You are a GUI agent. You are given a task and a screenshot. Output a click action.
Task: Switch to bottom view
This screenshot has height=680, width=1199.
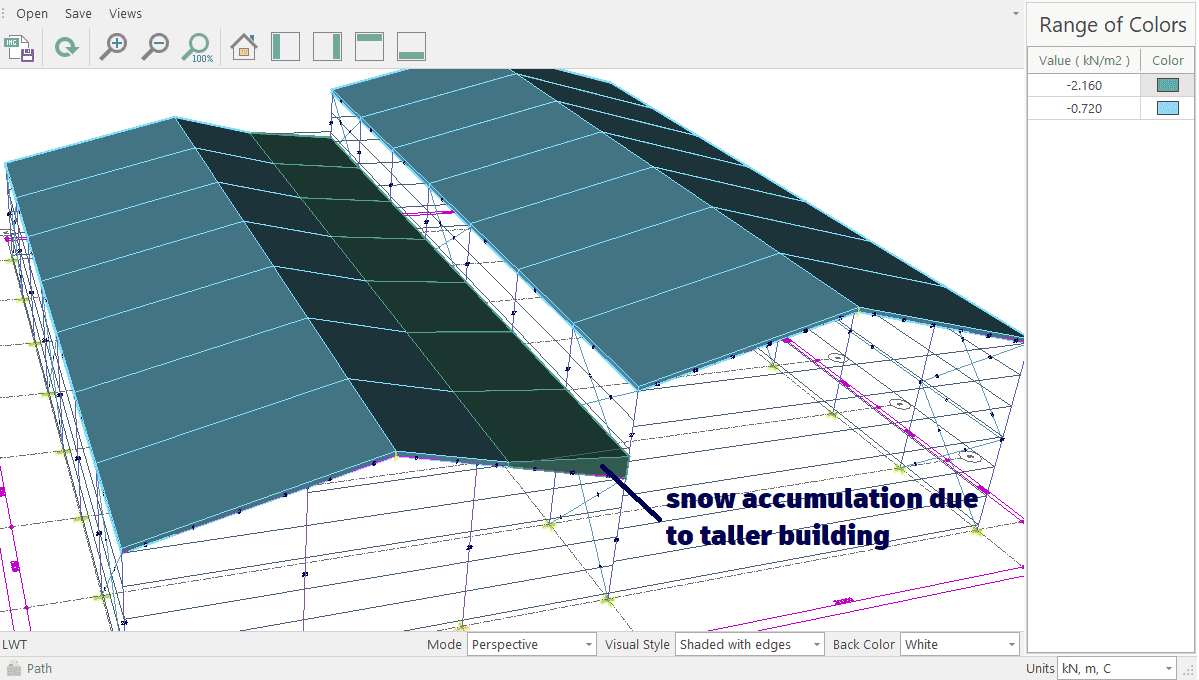[411, 47]
